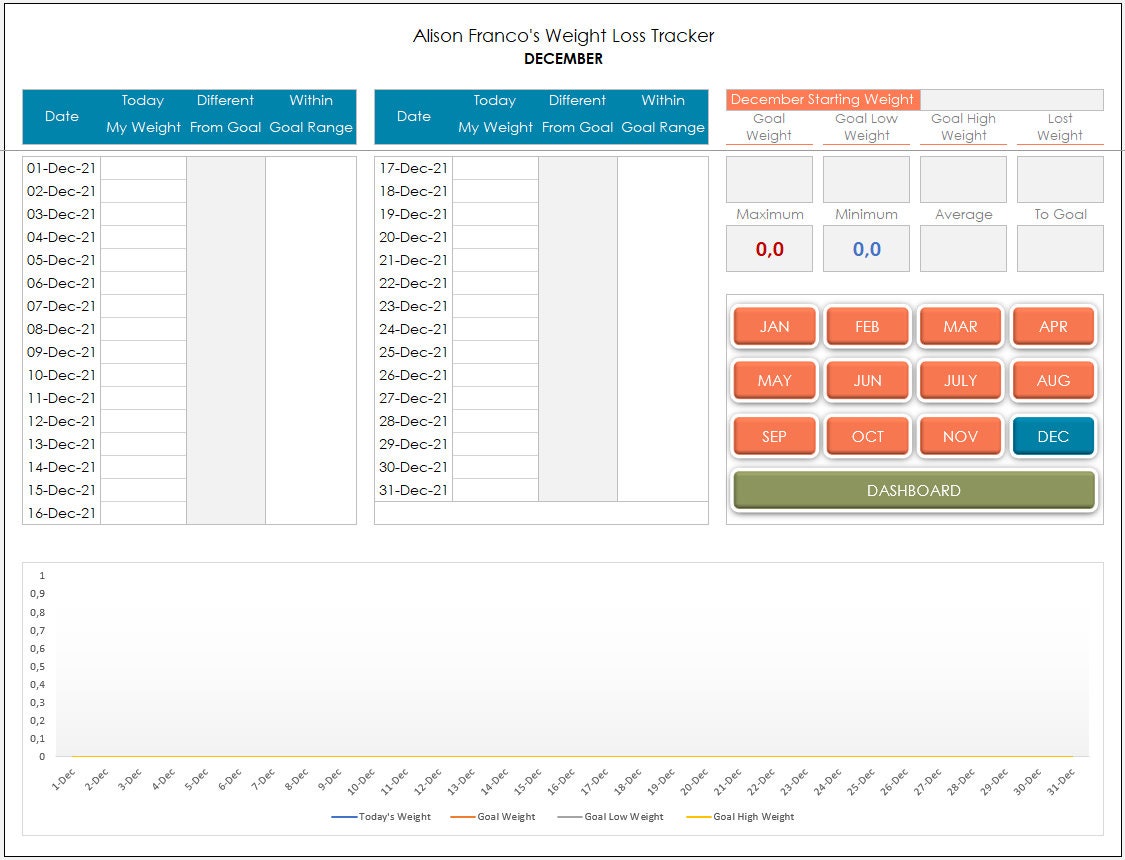
Task: Navigate to the NOV month
Action: pos(960,436)
